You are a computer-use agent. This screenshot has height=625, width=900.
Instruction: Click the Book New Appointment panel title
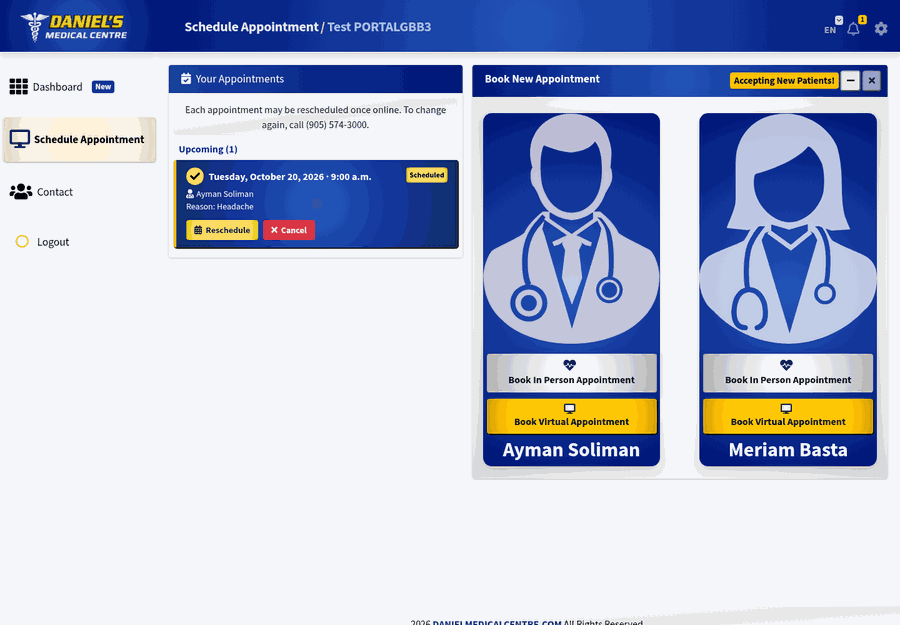[x=542, y=79]
